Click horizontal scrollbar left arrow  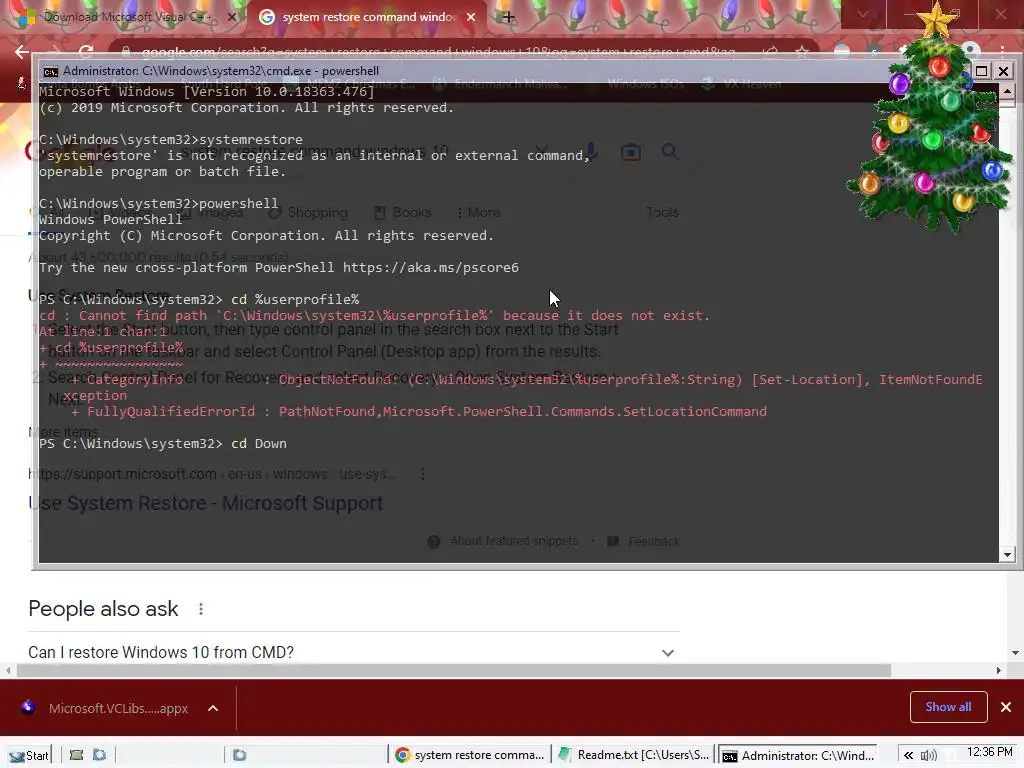point(8,671)
